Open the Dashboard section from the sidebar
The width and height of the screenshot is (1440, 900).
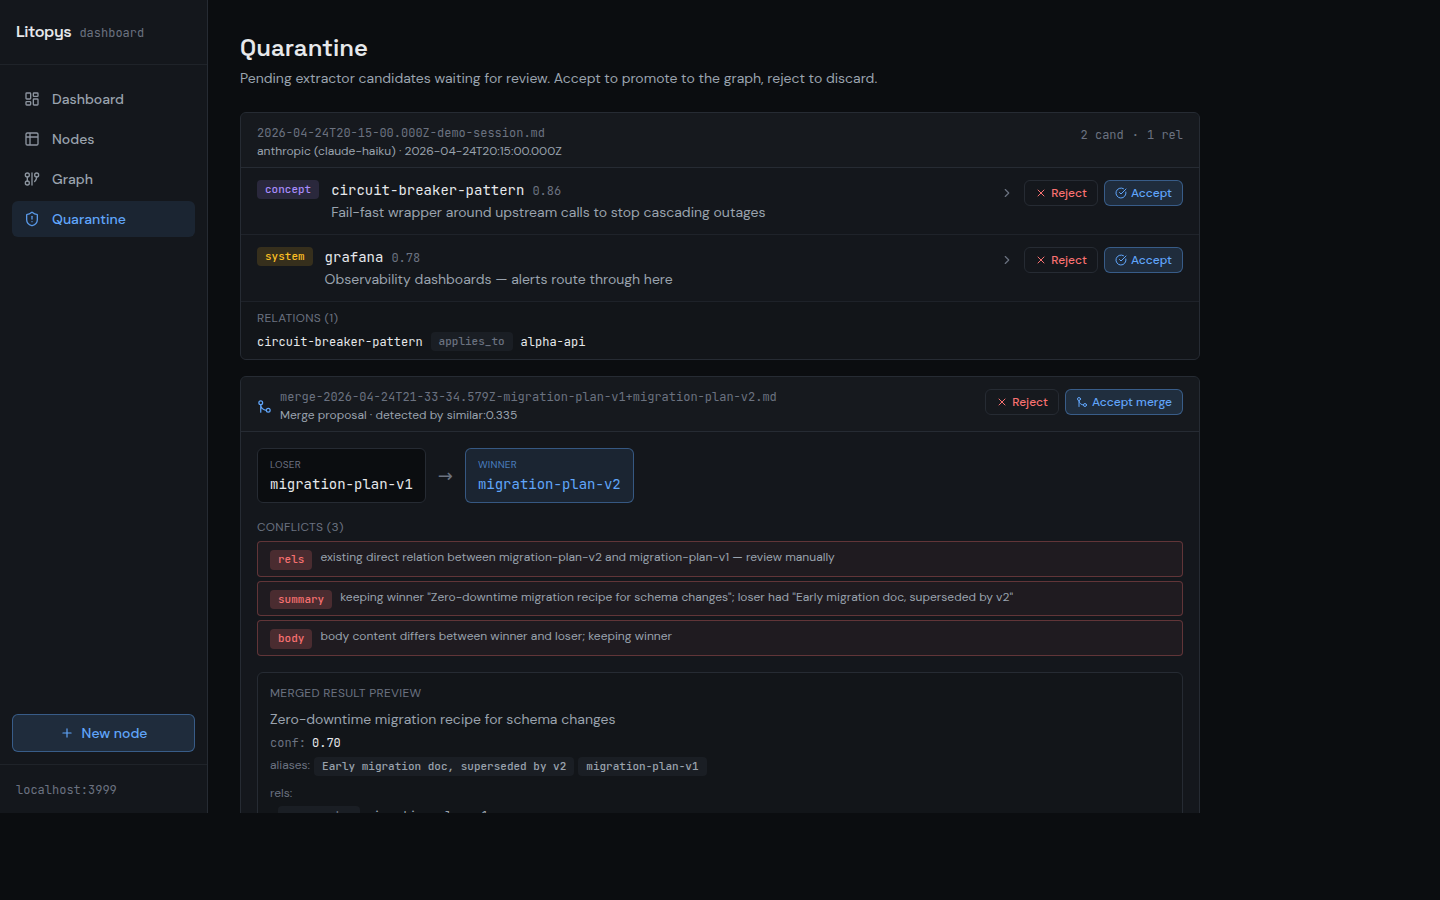point(86,98)
